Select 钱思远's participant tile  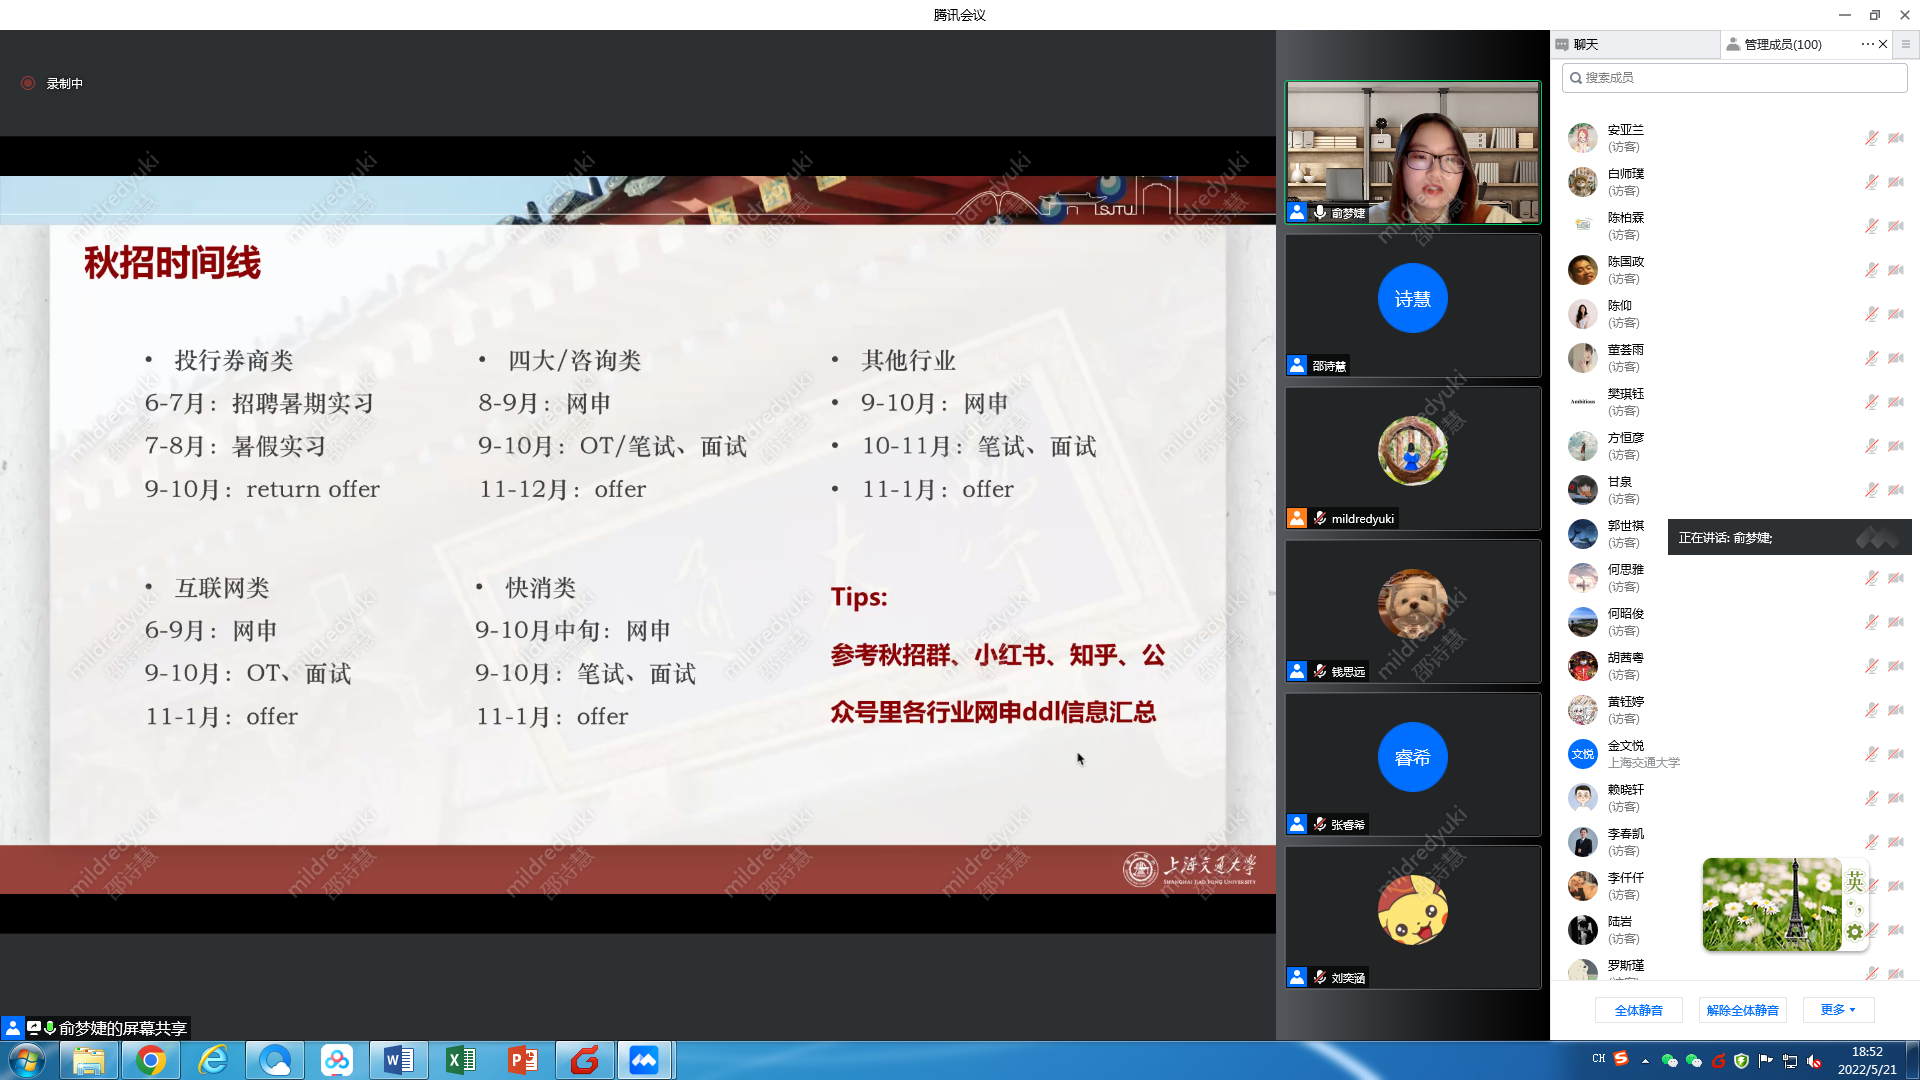click(x=1412, y=611)
